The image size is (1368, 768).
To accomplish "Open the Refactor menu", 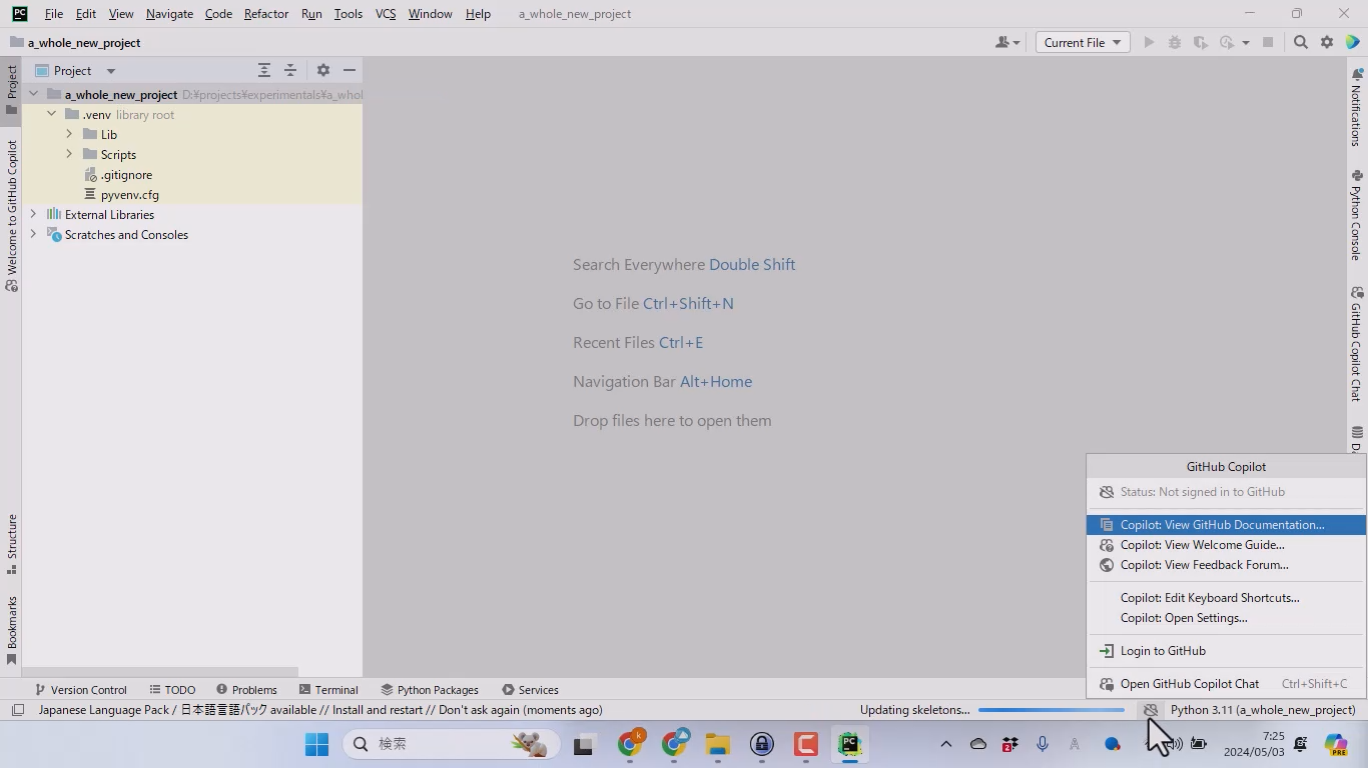I will pos(266,14).
